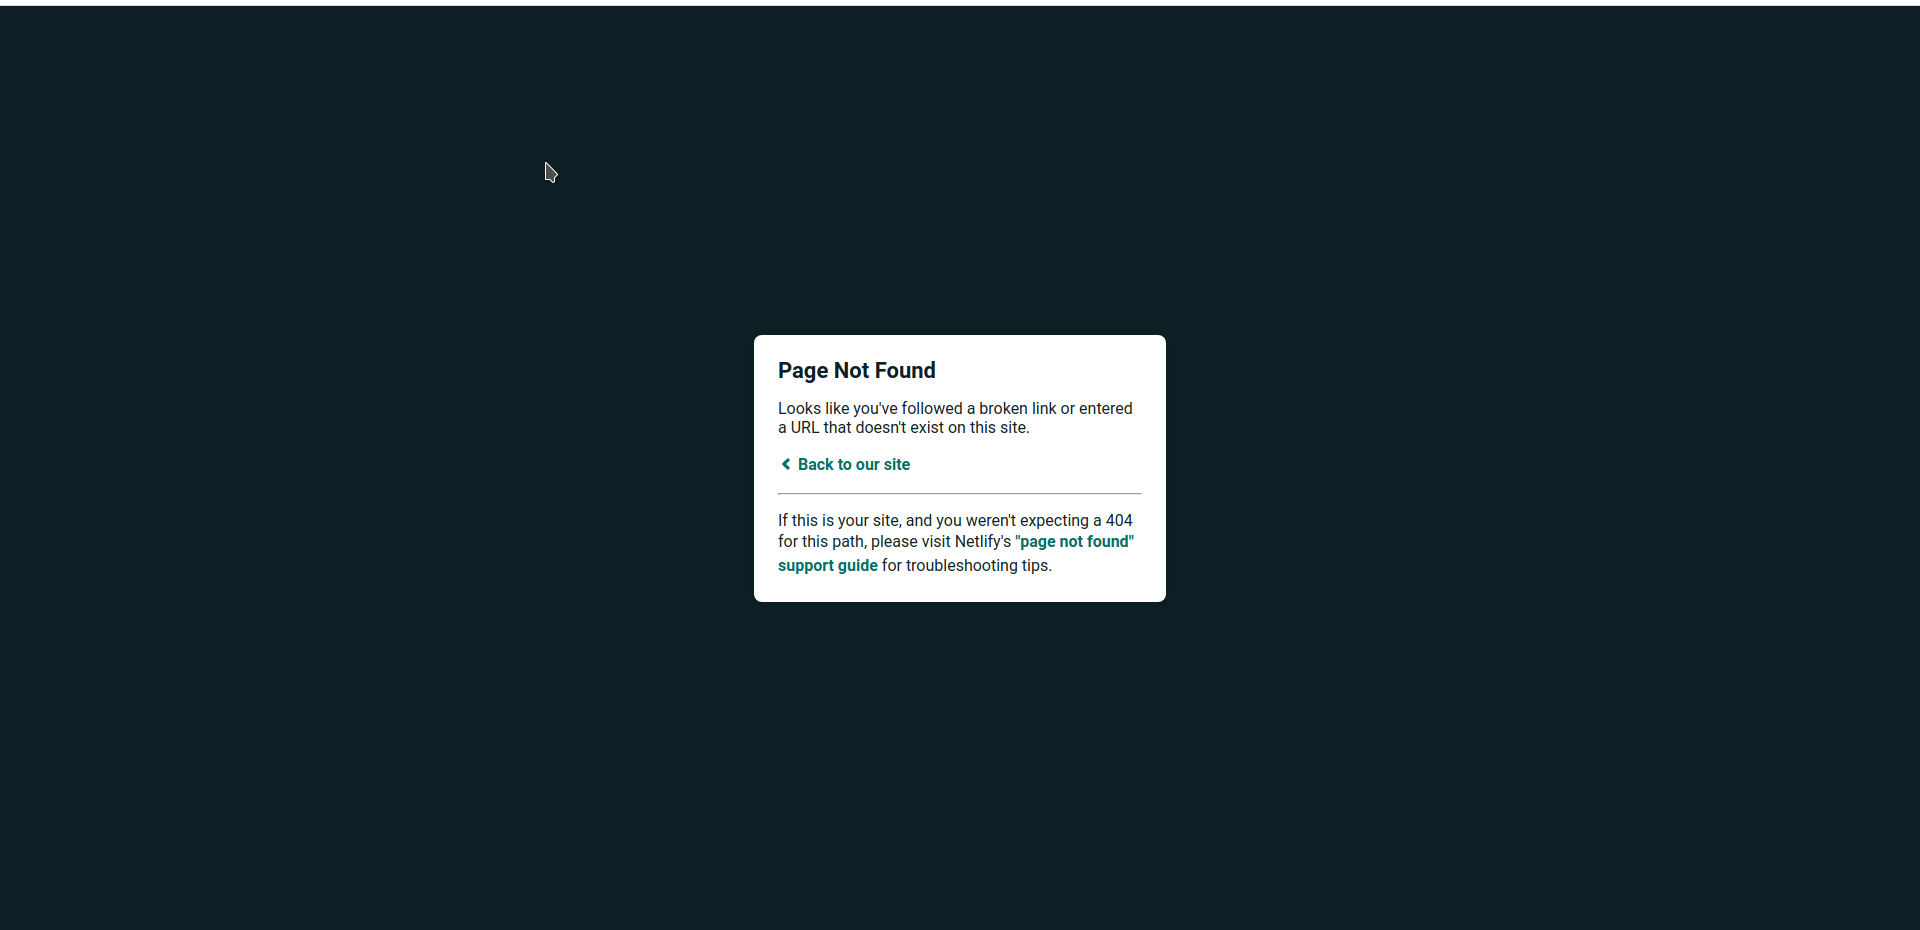This screenshot has height=930, width=1920.
Task: Click the left-pointing chevron icon before 'Back to our site'
Action: coord(786,464)
